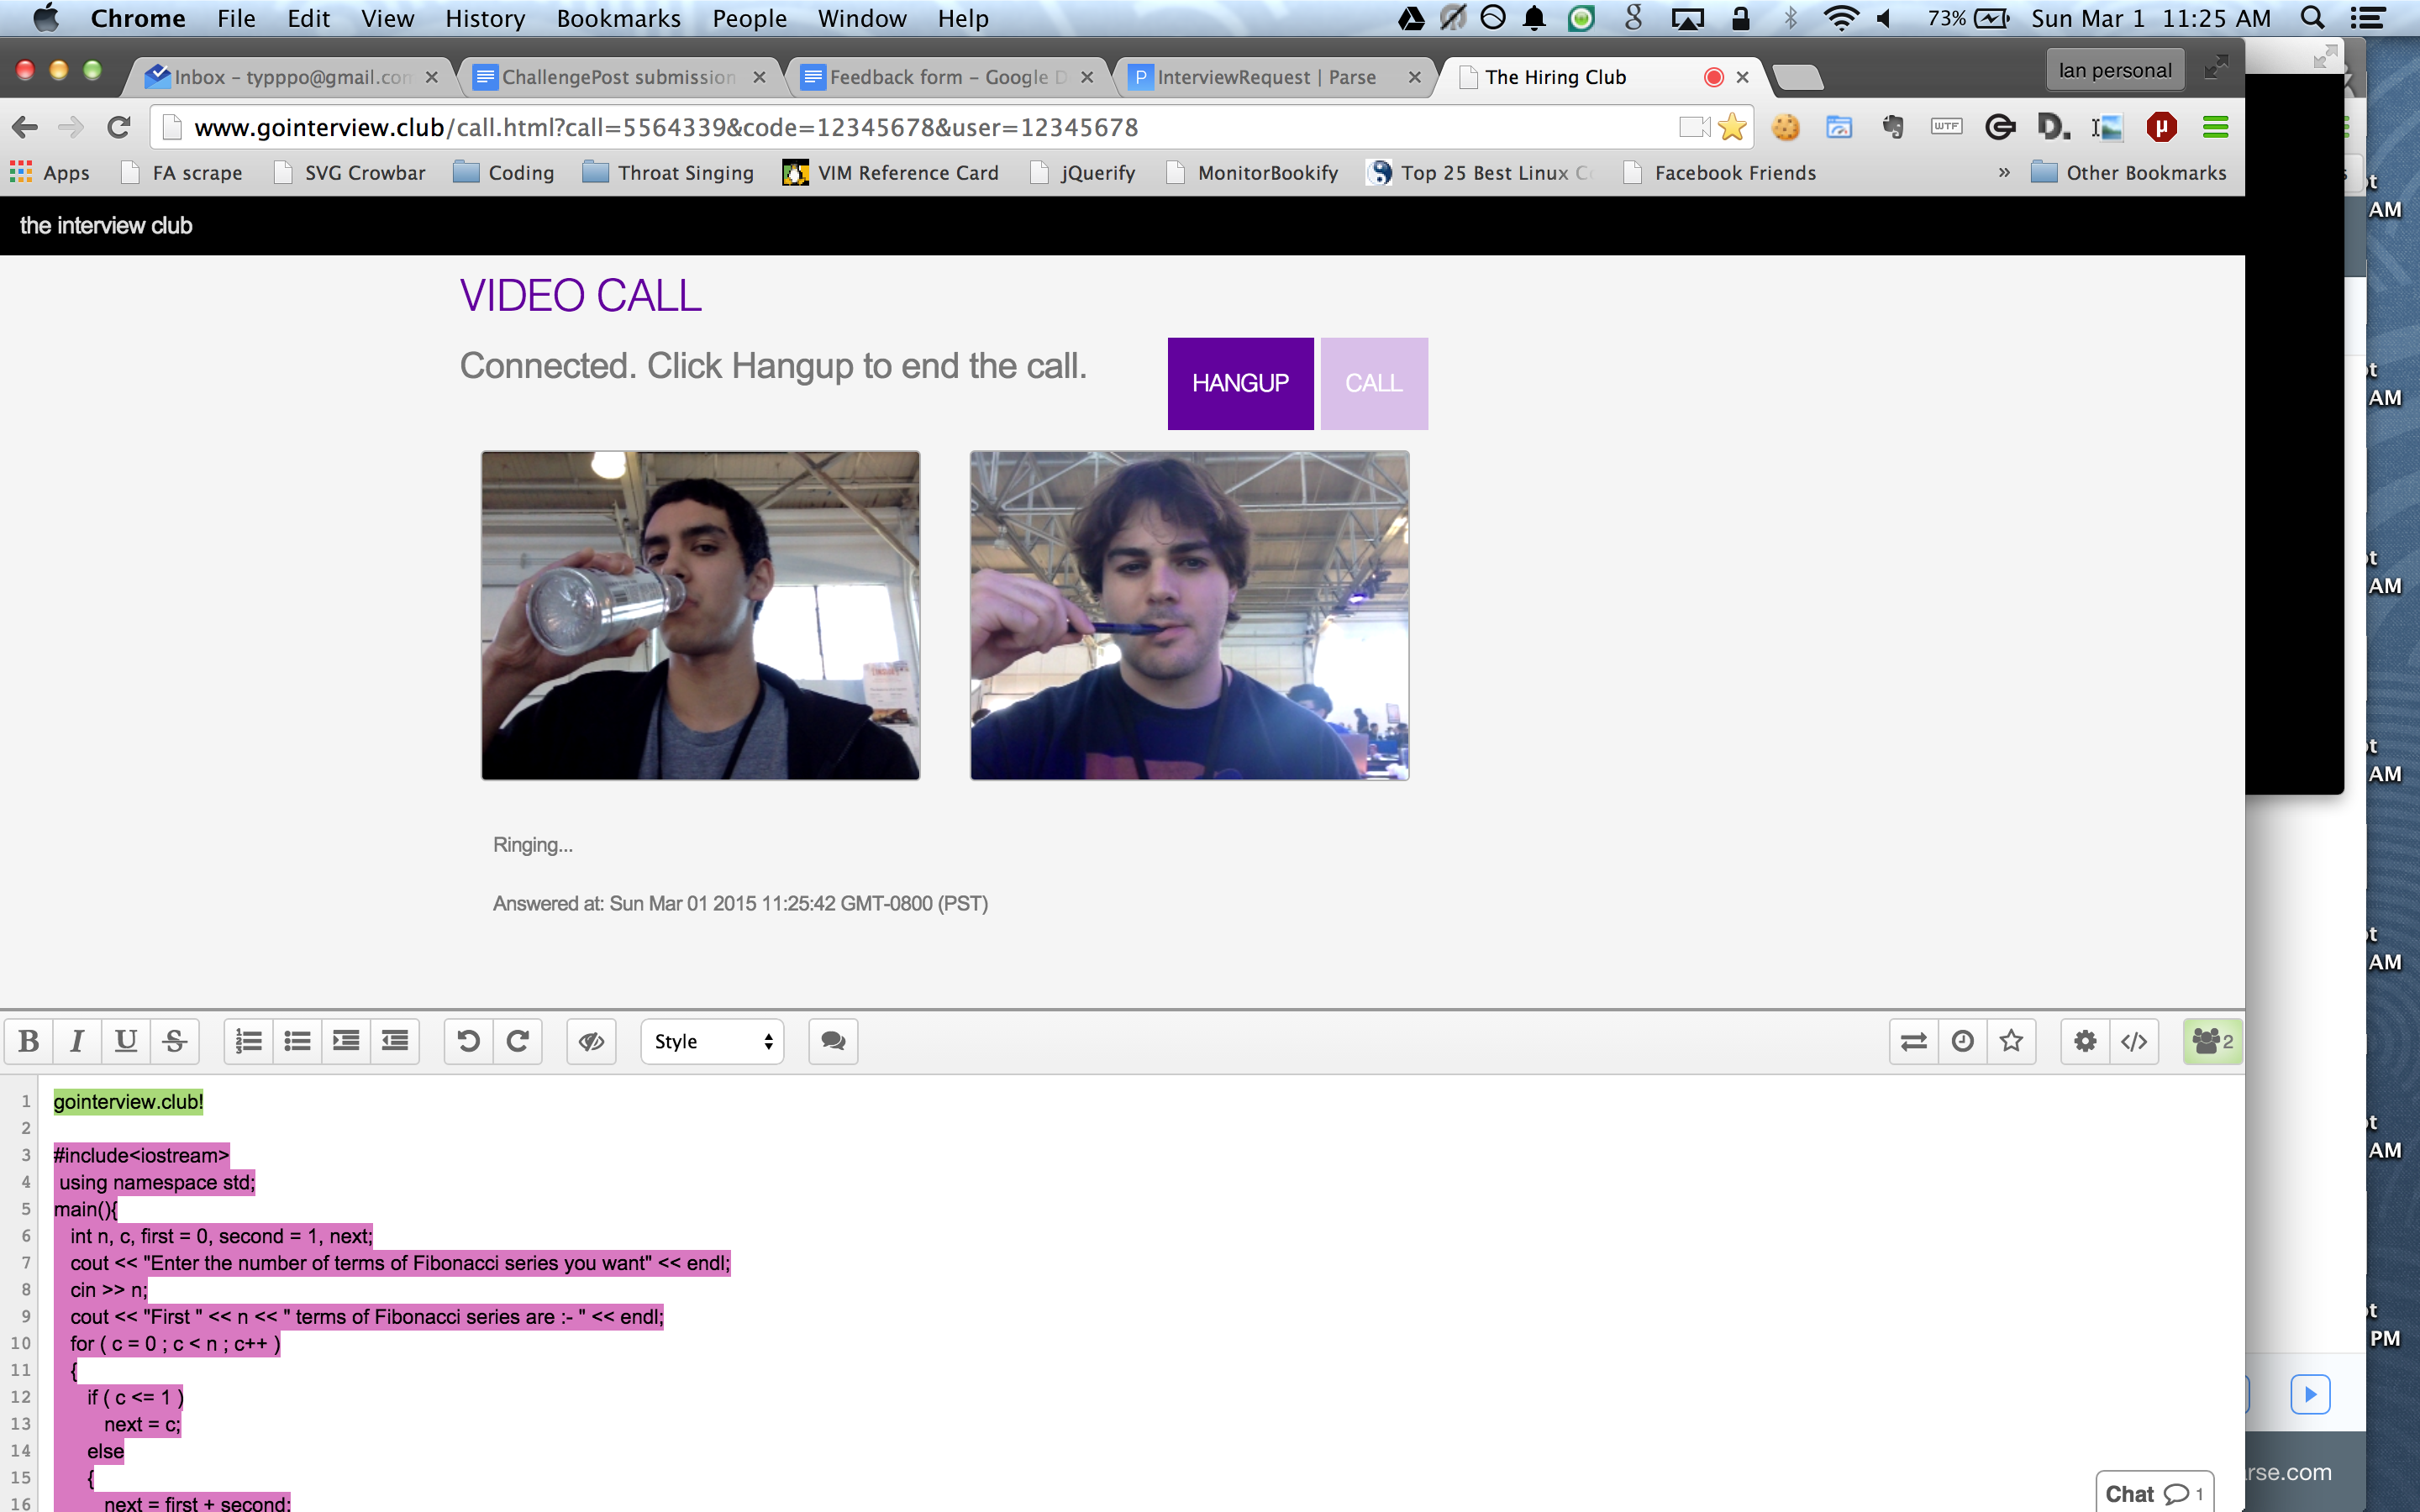Open the Style dropdown

click(x=712, y=1041)
